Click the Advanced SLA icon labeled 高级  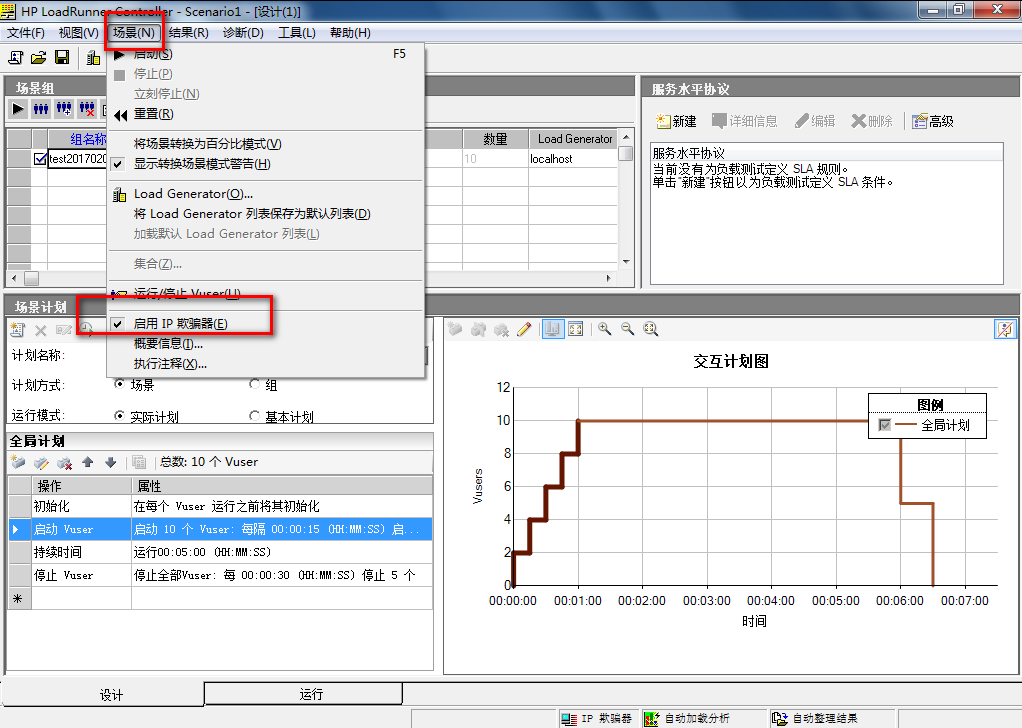[933, 121]
